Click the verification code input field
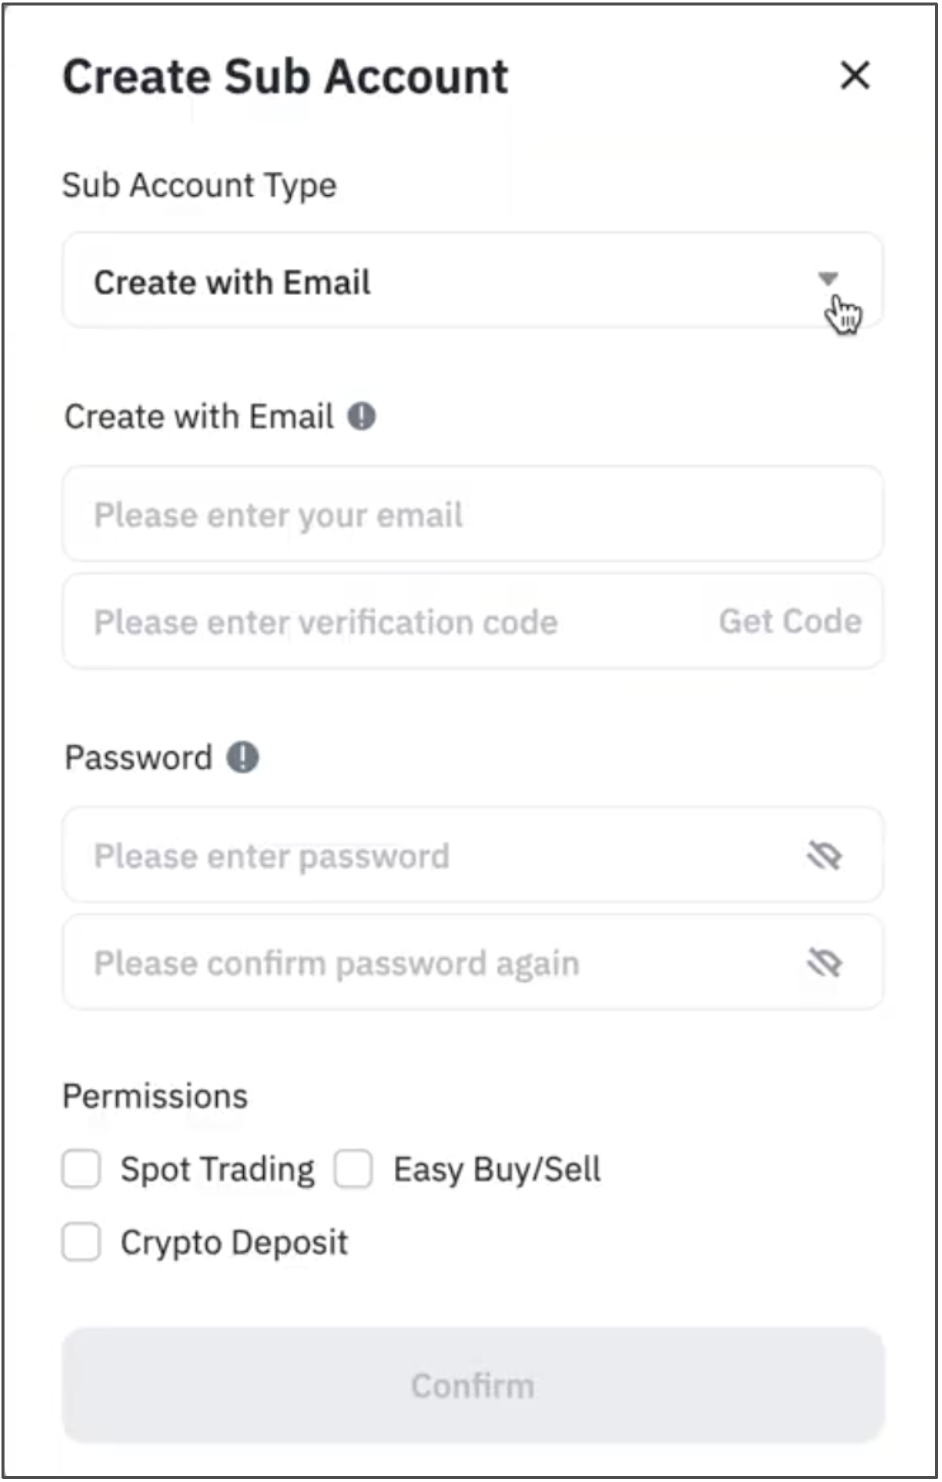The height and width of the screenshot is (1482, 942). (380, 621)
